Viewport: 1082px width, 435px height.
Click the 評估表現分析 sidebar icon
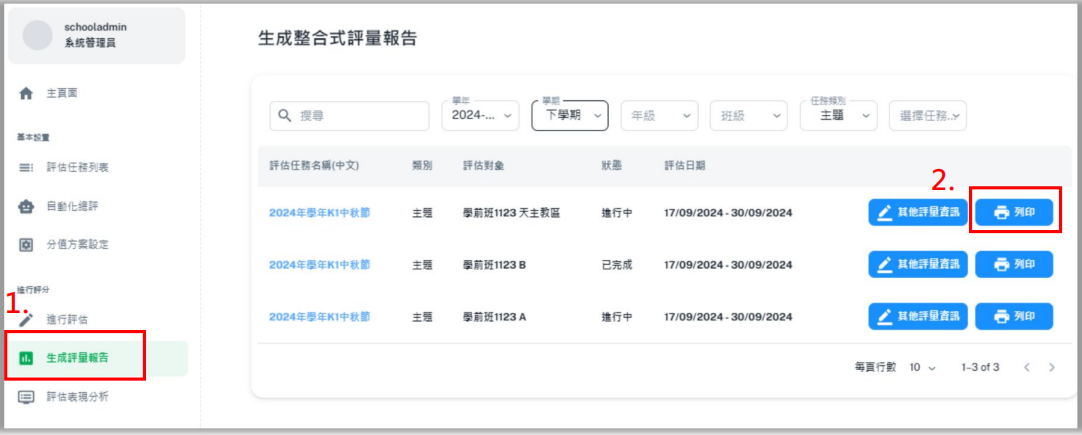coord(27,397)
